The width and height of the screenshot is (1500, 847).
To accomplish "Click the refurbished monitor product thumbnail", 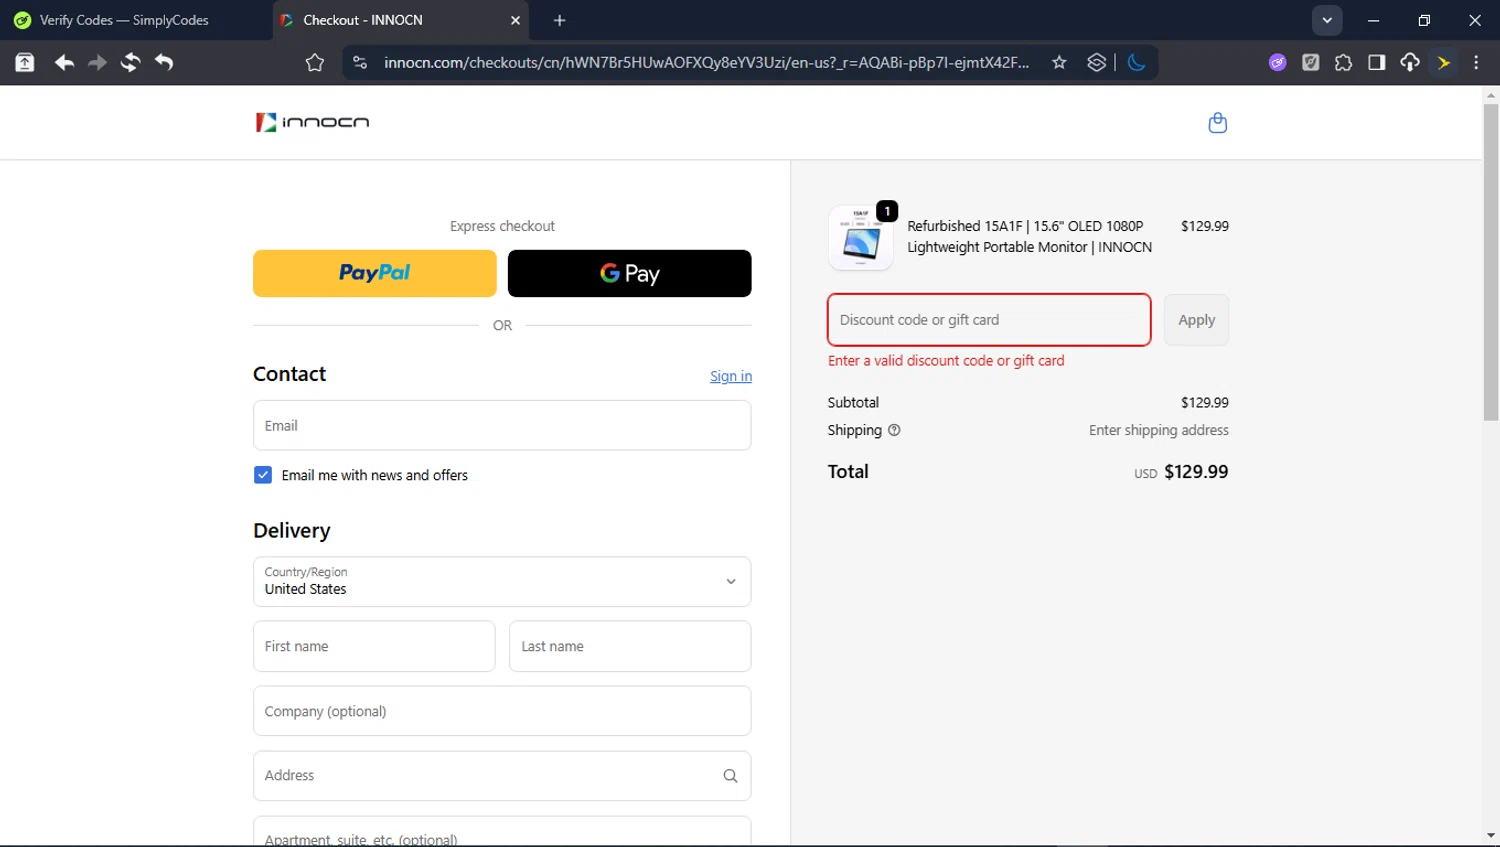I will pos(861,238).
